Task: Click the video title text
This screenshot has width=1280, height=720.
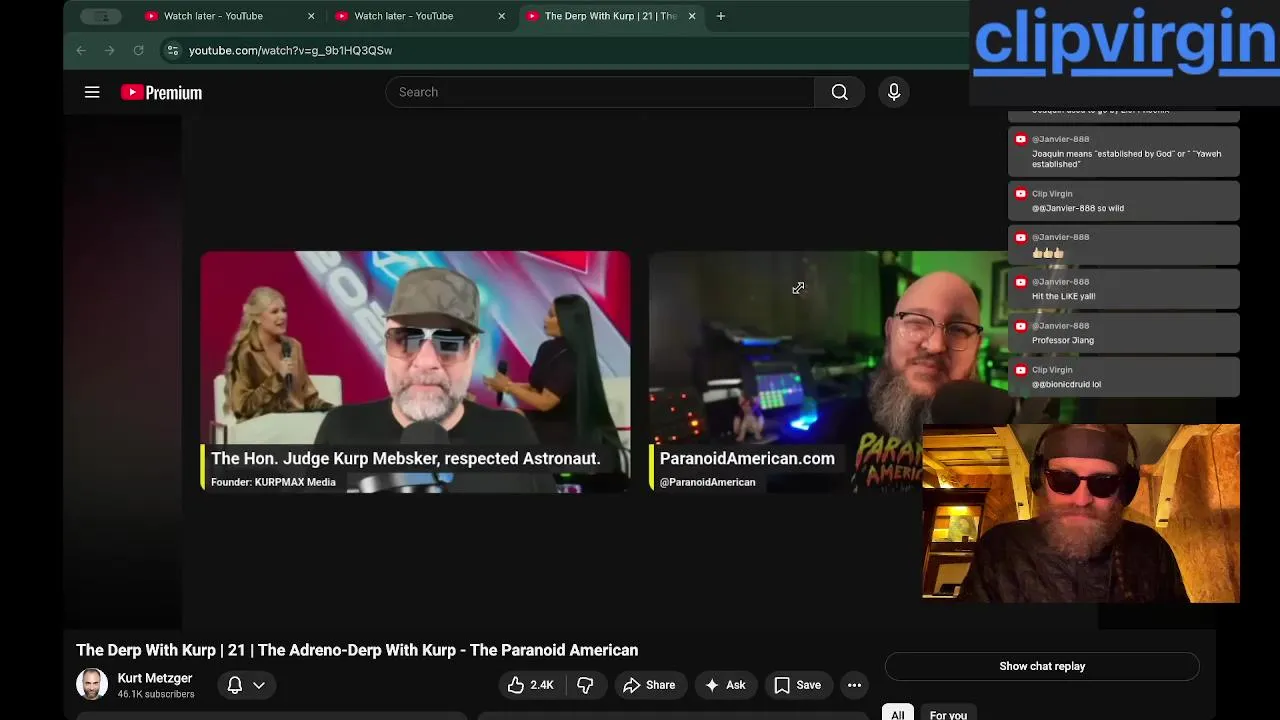Action: pyautogui.click(x=357, y=650)
